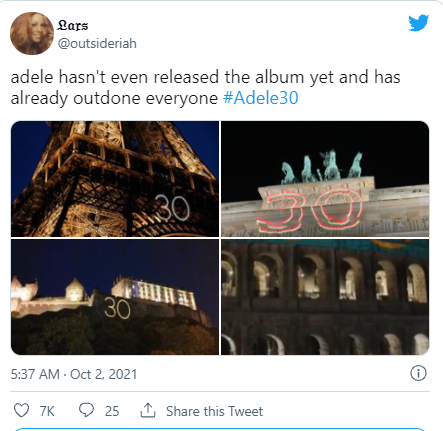This screenshot has width=443, height=431.
Task: Open the Colosseum arches photo
Action: 325,297
